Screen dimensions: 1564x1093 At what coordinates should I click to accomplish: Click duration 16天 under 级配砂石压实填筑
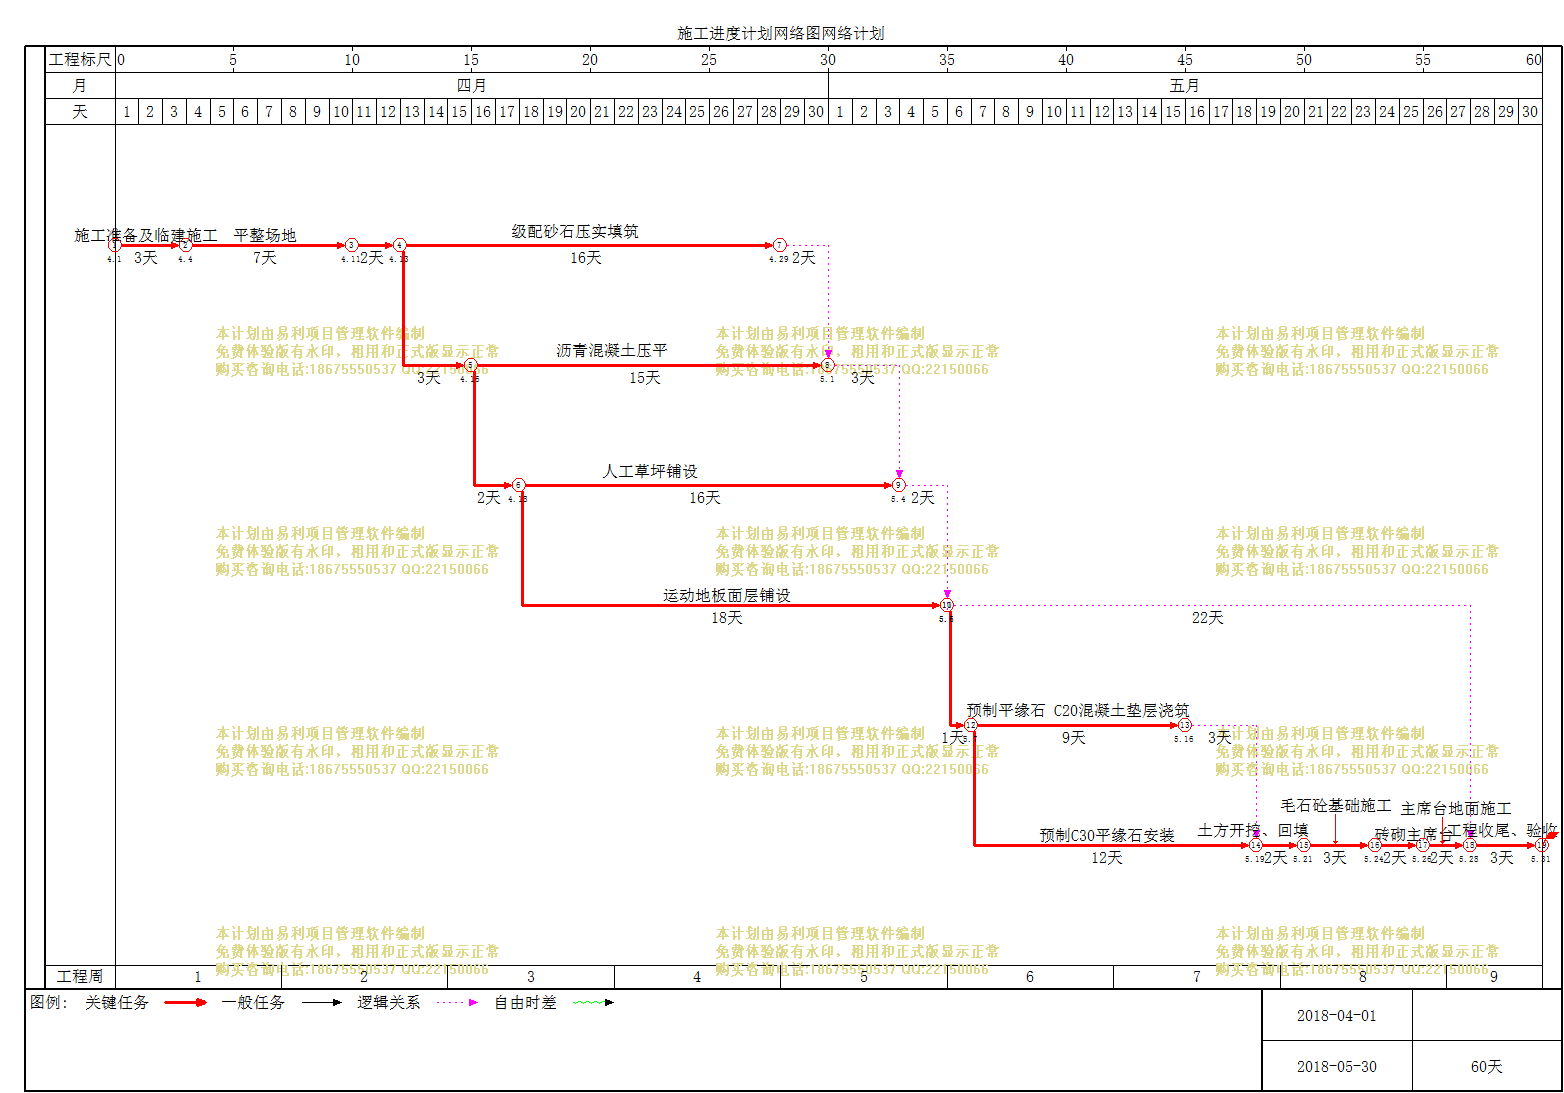tap(586, 258)
